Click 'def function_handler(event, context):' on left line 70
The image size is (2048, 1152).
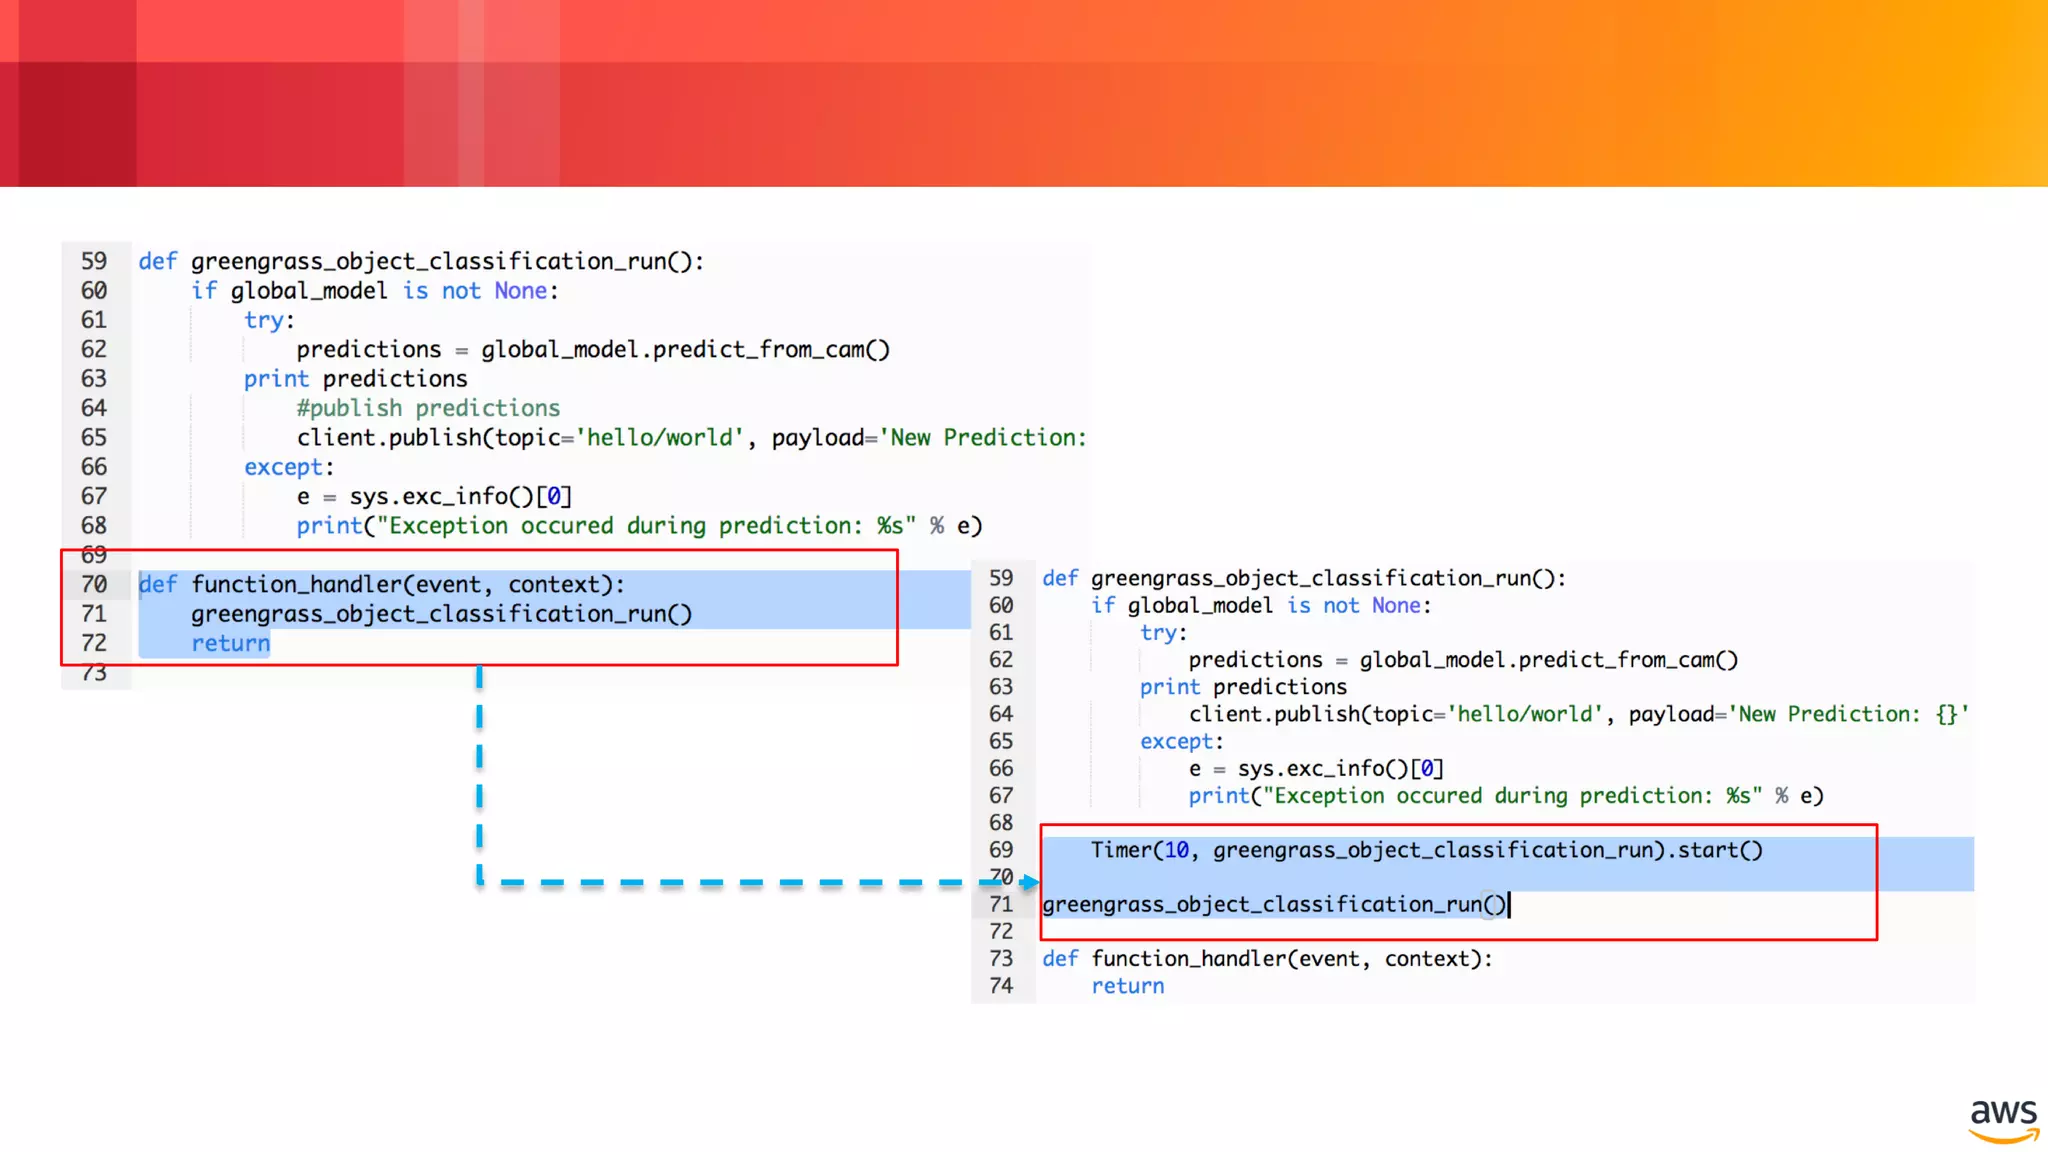382,584
